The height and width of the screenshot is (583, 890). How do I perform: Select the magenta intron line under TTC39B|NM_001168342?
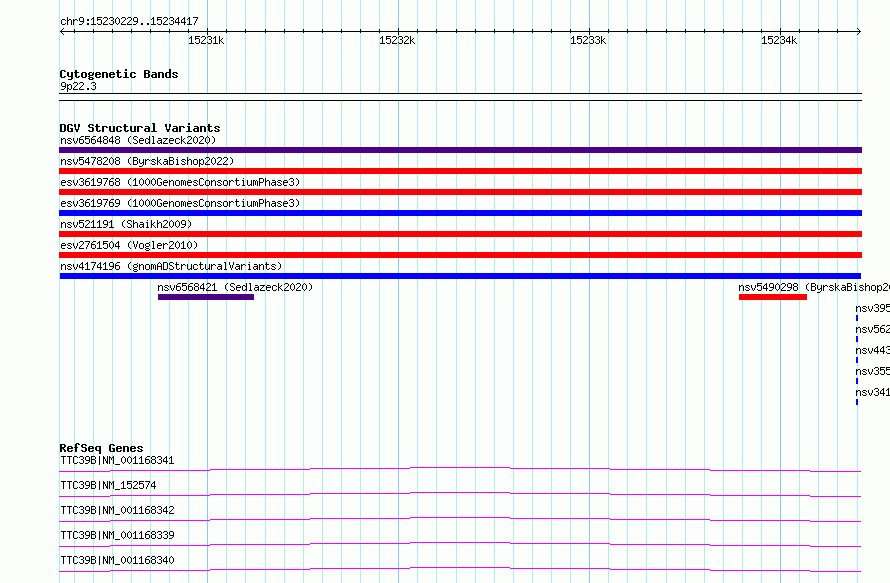pyautogui.click(x=460, y=519)
